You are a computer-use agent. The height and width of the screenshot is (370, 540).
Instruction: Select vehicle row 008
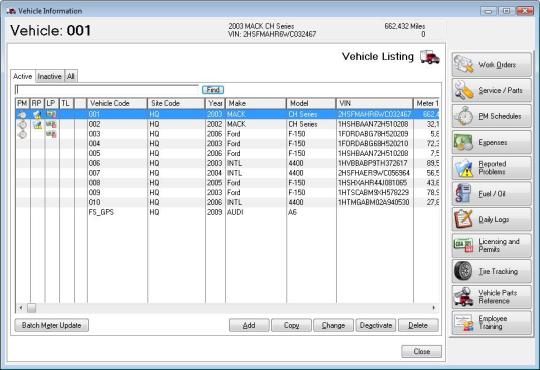227,183
